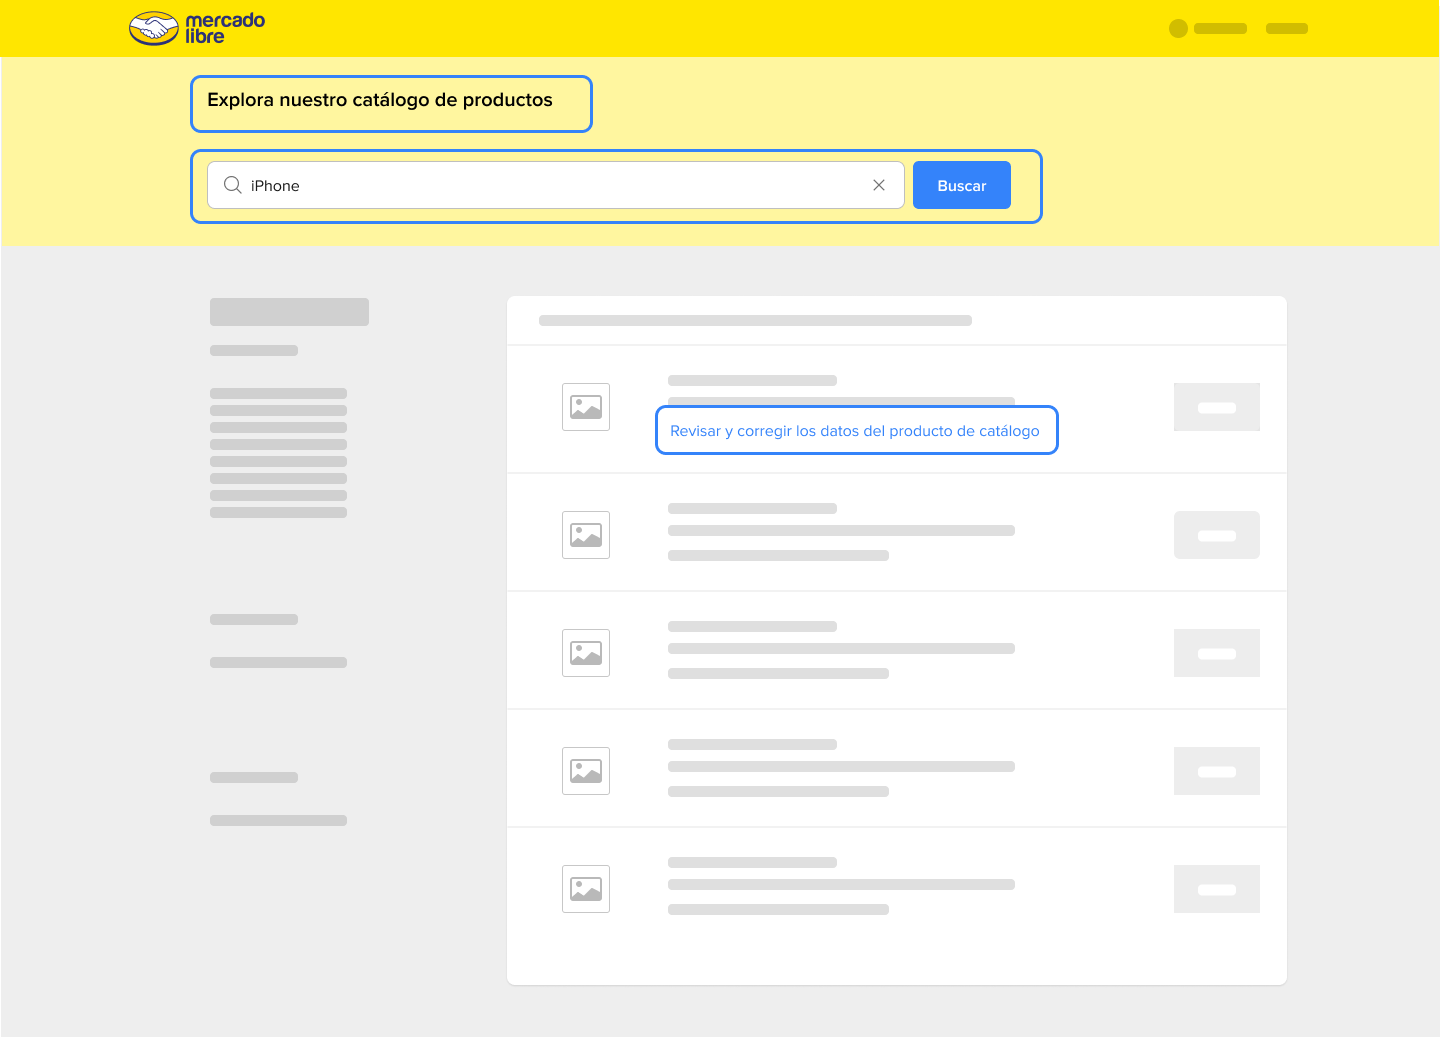Click 'Explora nuestro catálogo de productos' heading
This screenshot has width=1440, height=1037.
380,100
